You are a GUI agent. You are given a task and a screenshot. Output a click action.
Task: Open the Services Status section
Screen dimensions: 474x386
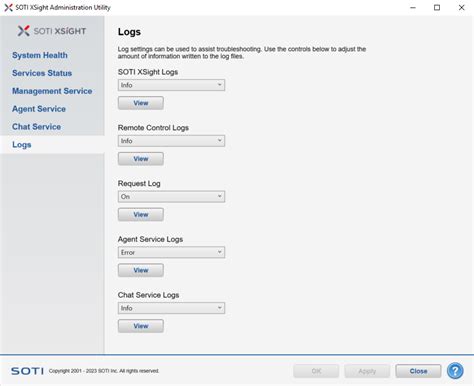point(42,73)
